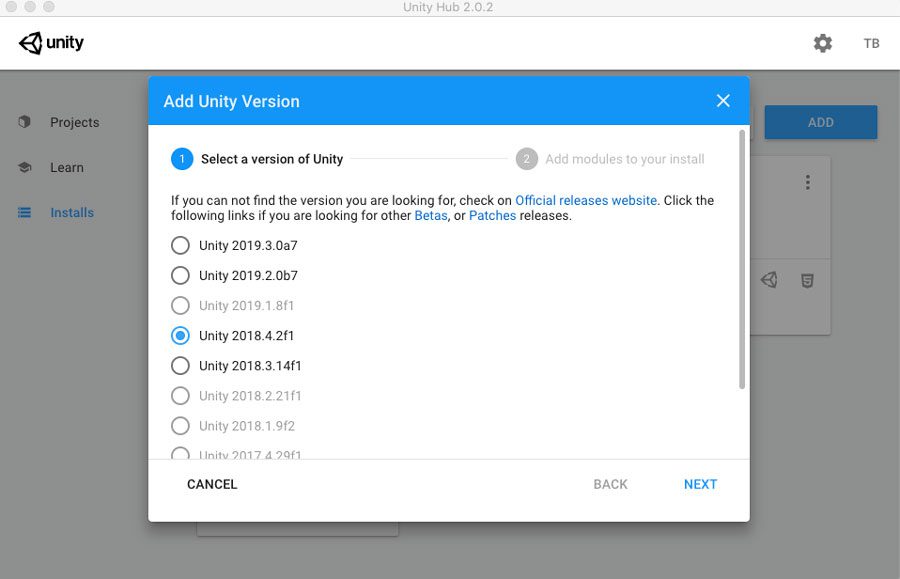Select the Unity 2018.2.21f1 radio button
Screen dimensions: 900x579
pyautogui.click(x=180, y=395)
